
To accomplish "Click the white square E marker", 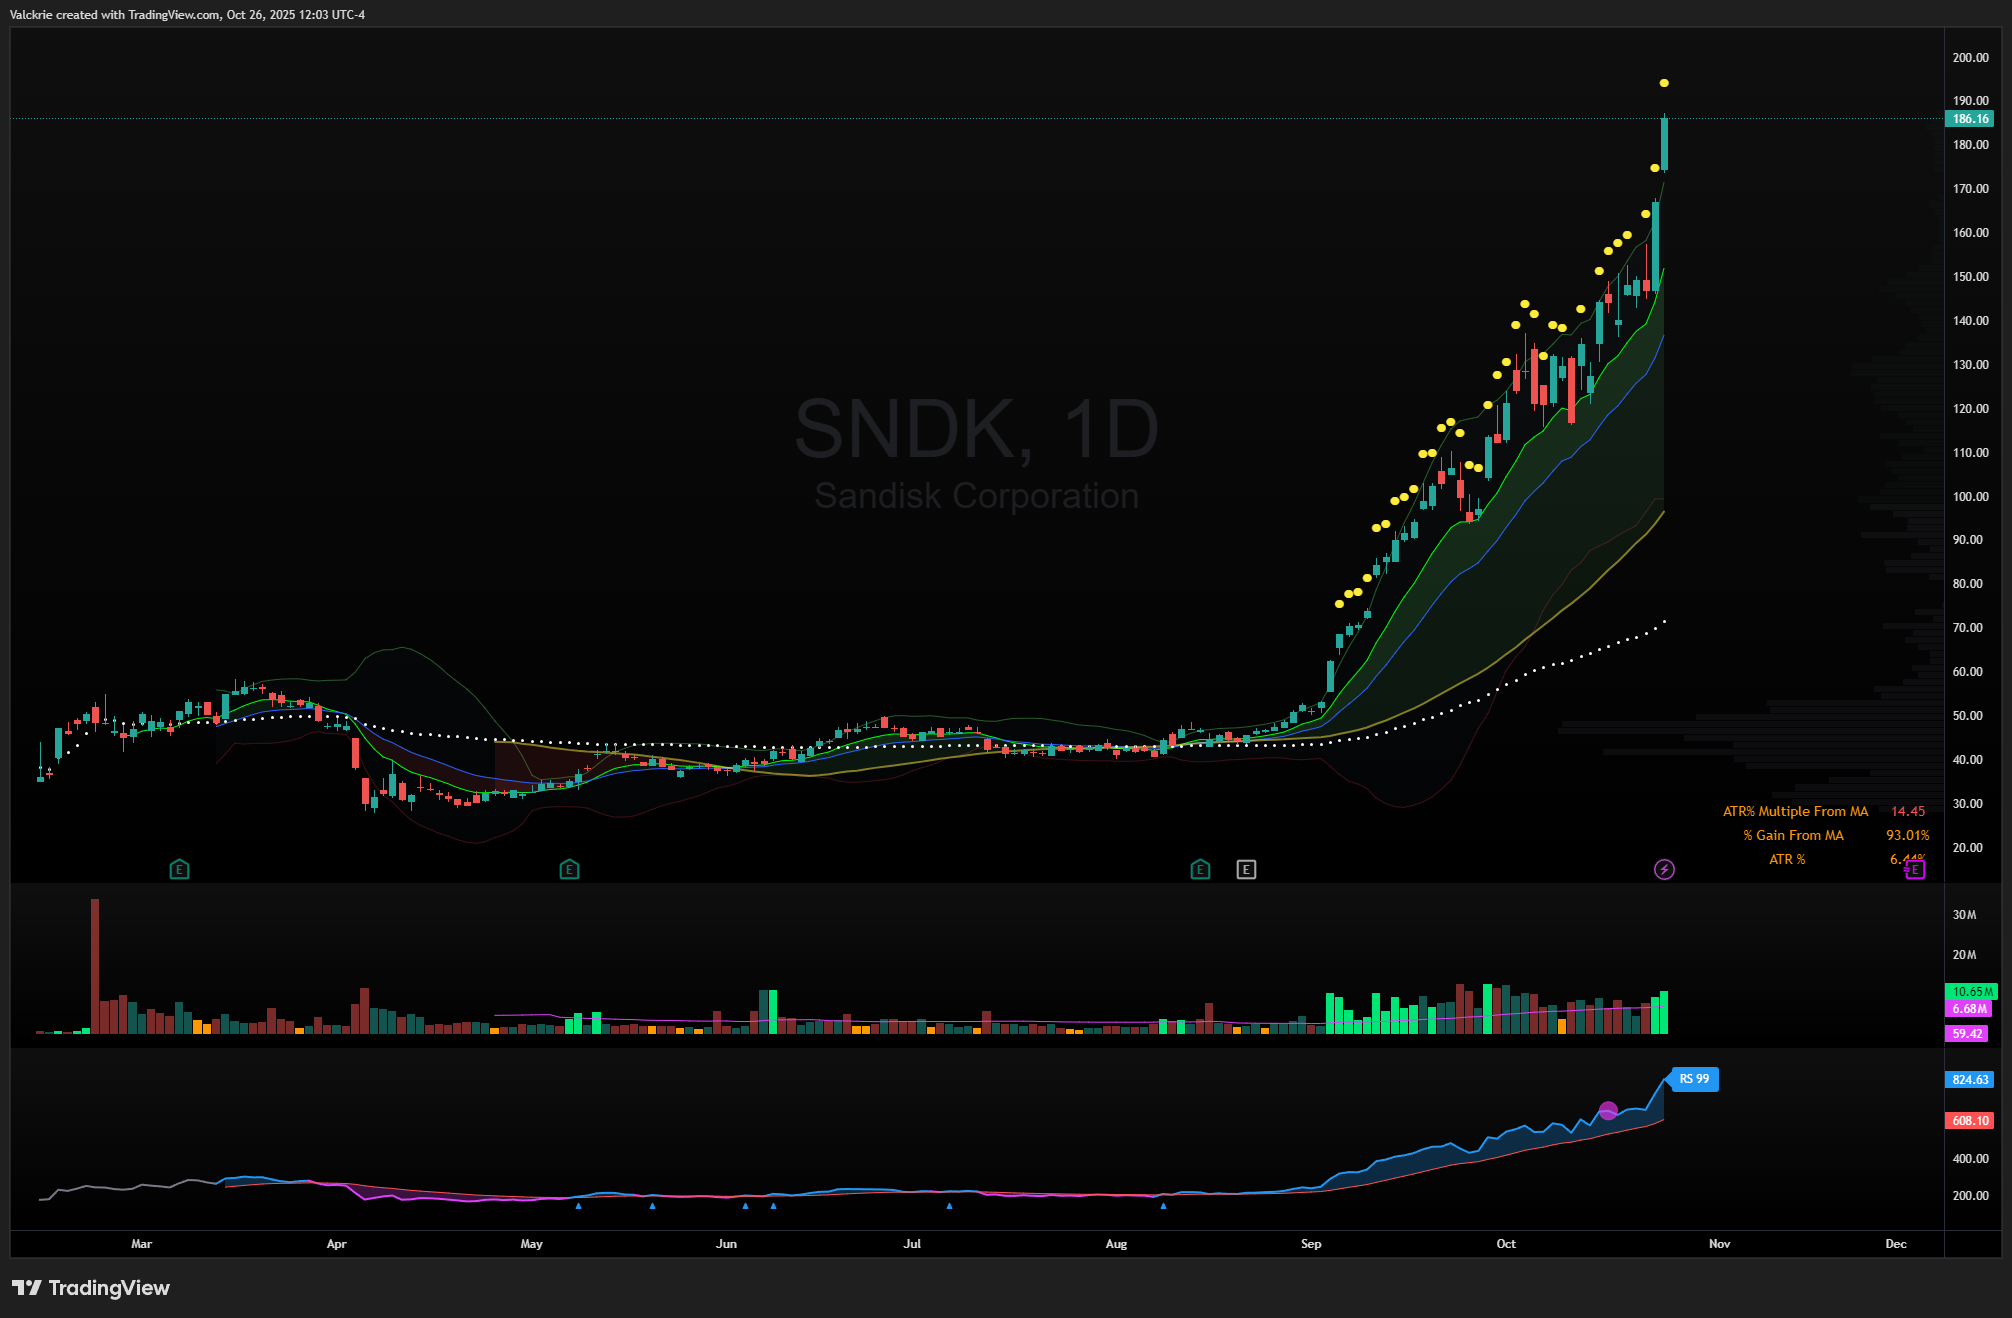I will tap(1246, 869).
